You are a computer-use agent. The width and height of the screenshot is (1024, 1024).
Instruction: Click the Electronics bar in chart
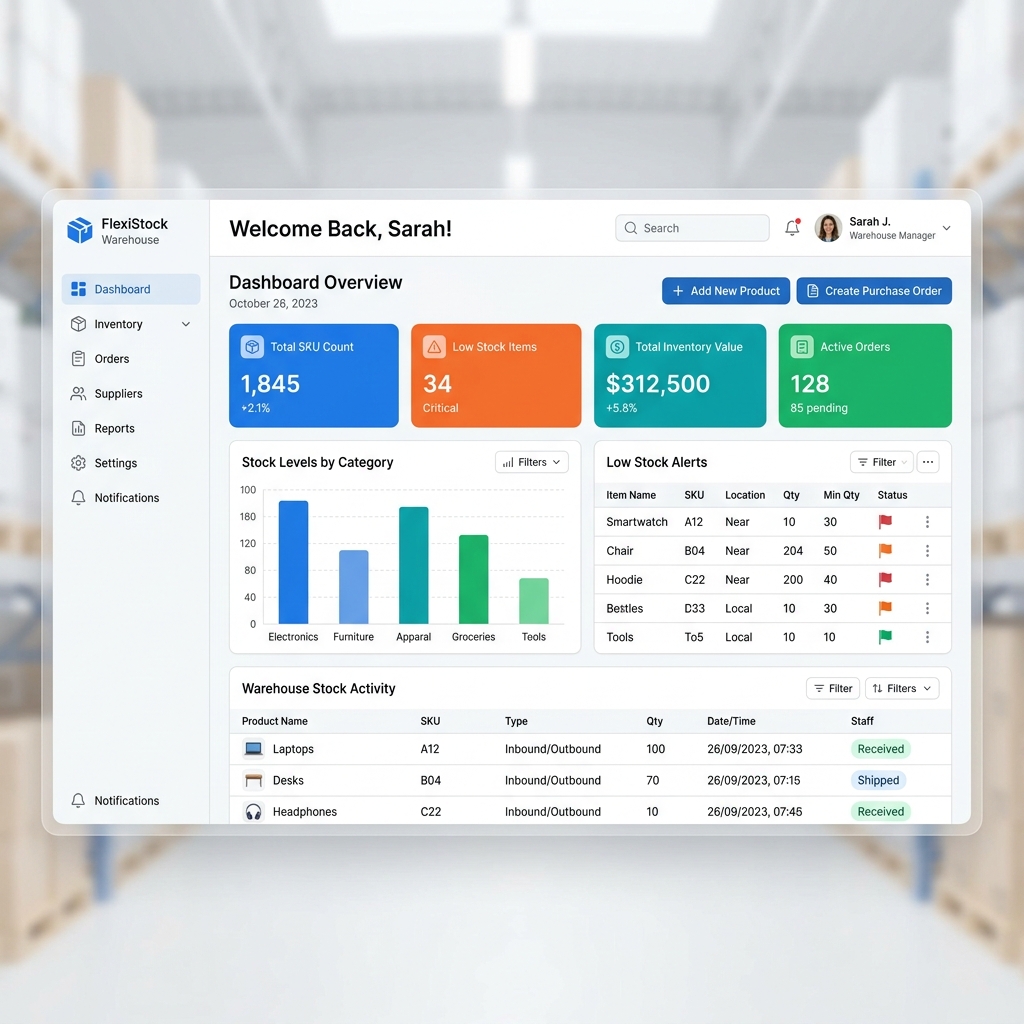tap(293, 562)
